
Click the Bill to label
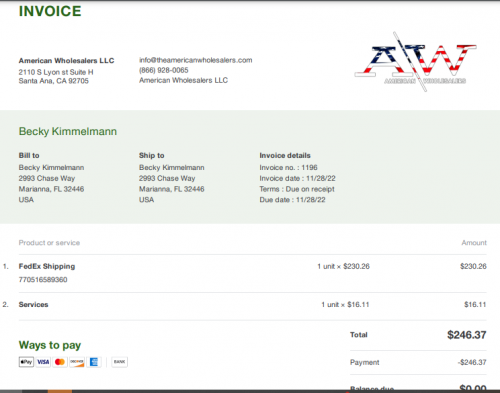[x=29, y=155]
